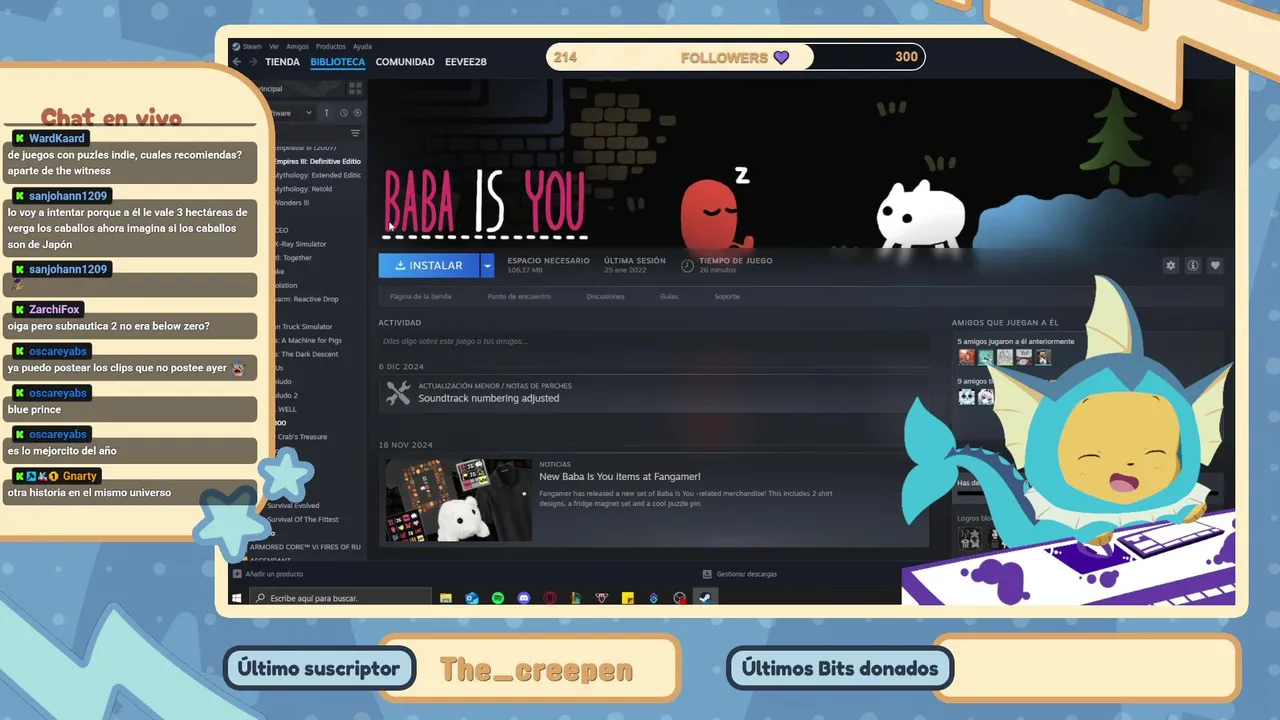This screenshot has height=720, width=1280.
Task: Open Sticky Notes from the taskbar
Action: pos(628,598)
